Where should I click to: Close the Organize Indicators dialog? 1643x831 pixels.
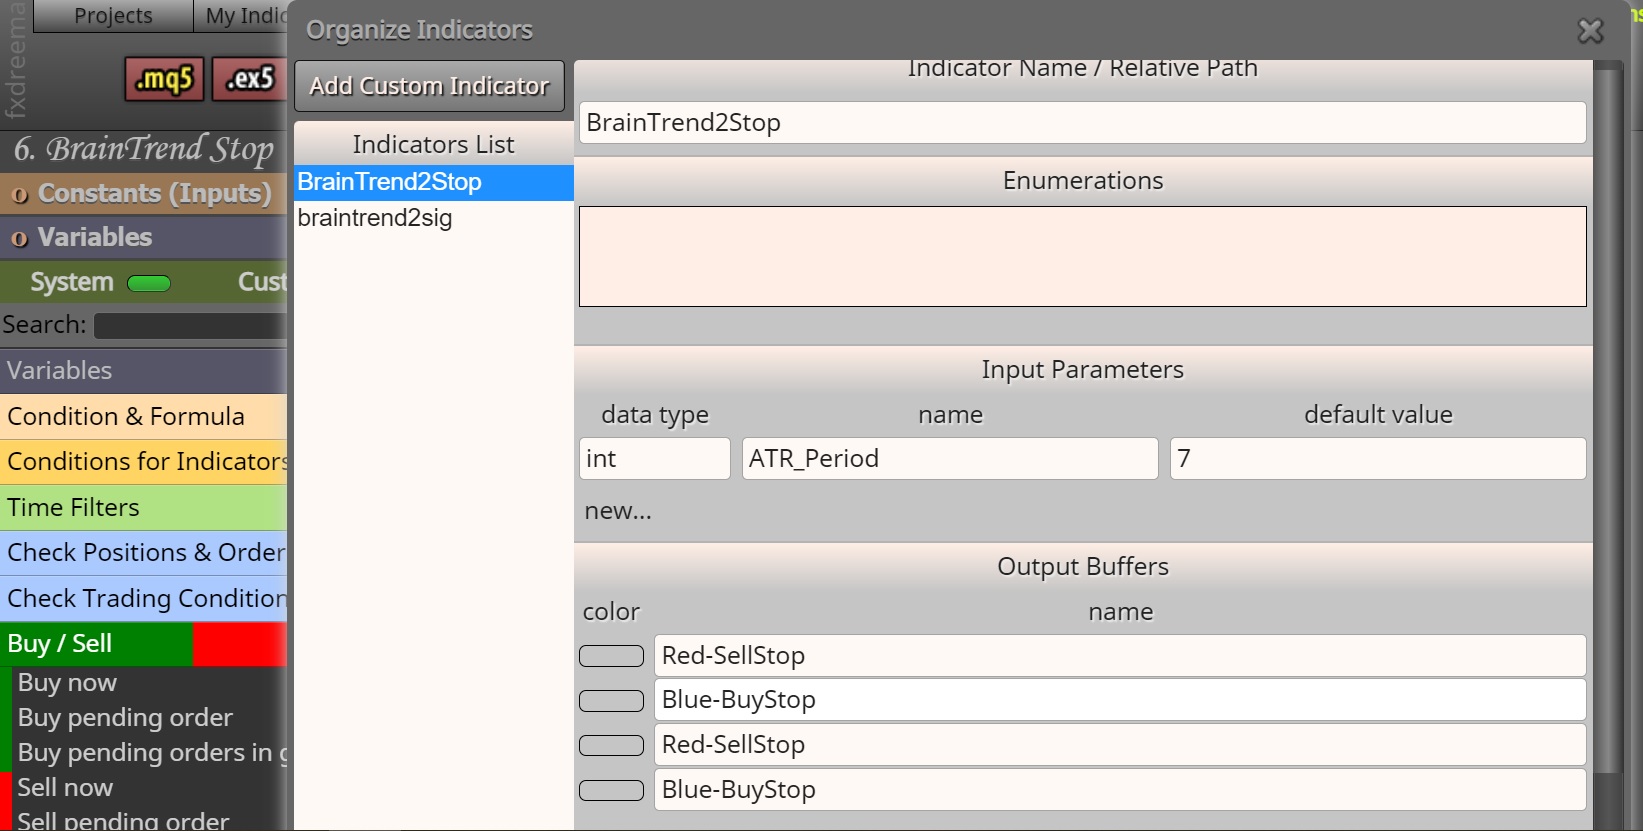1590,31
